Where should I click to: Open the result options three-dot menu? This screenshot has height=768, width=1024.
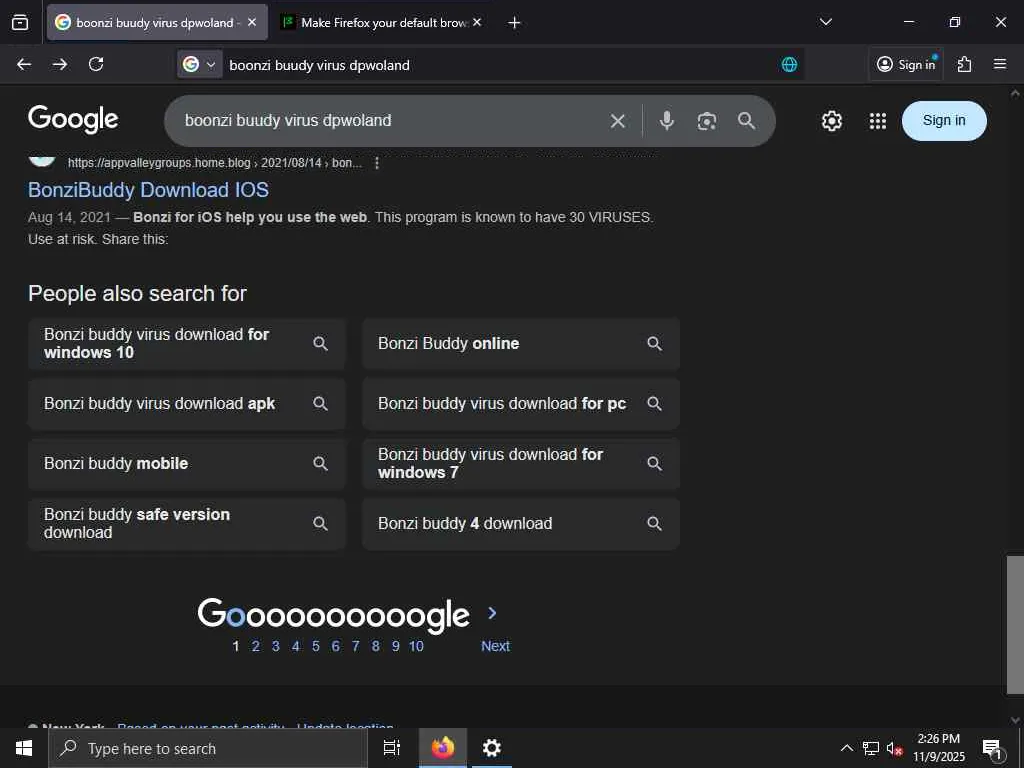pyautogui.click(x=377, y=163)
